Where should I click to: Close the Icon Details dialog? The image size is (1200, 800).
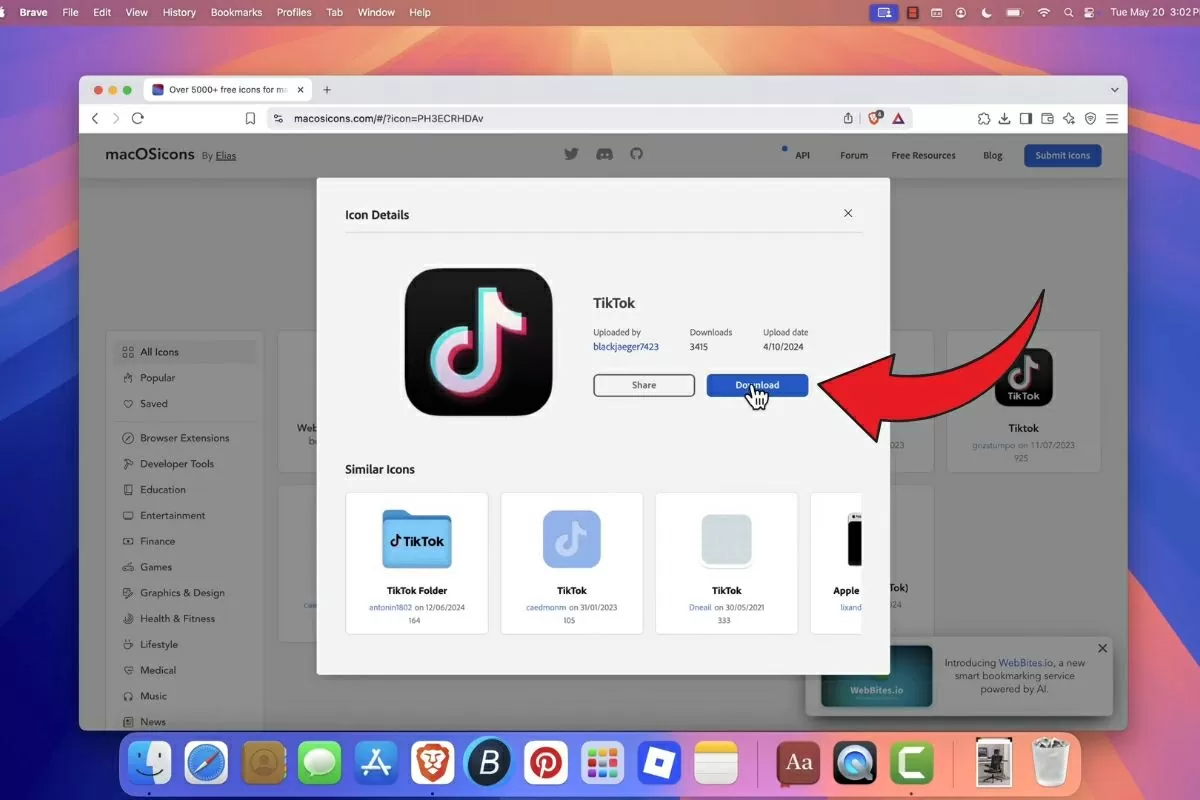pos(848,213)
